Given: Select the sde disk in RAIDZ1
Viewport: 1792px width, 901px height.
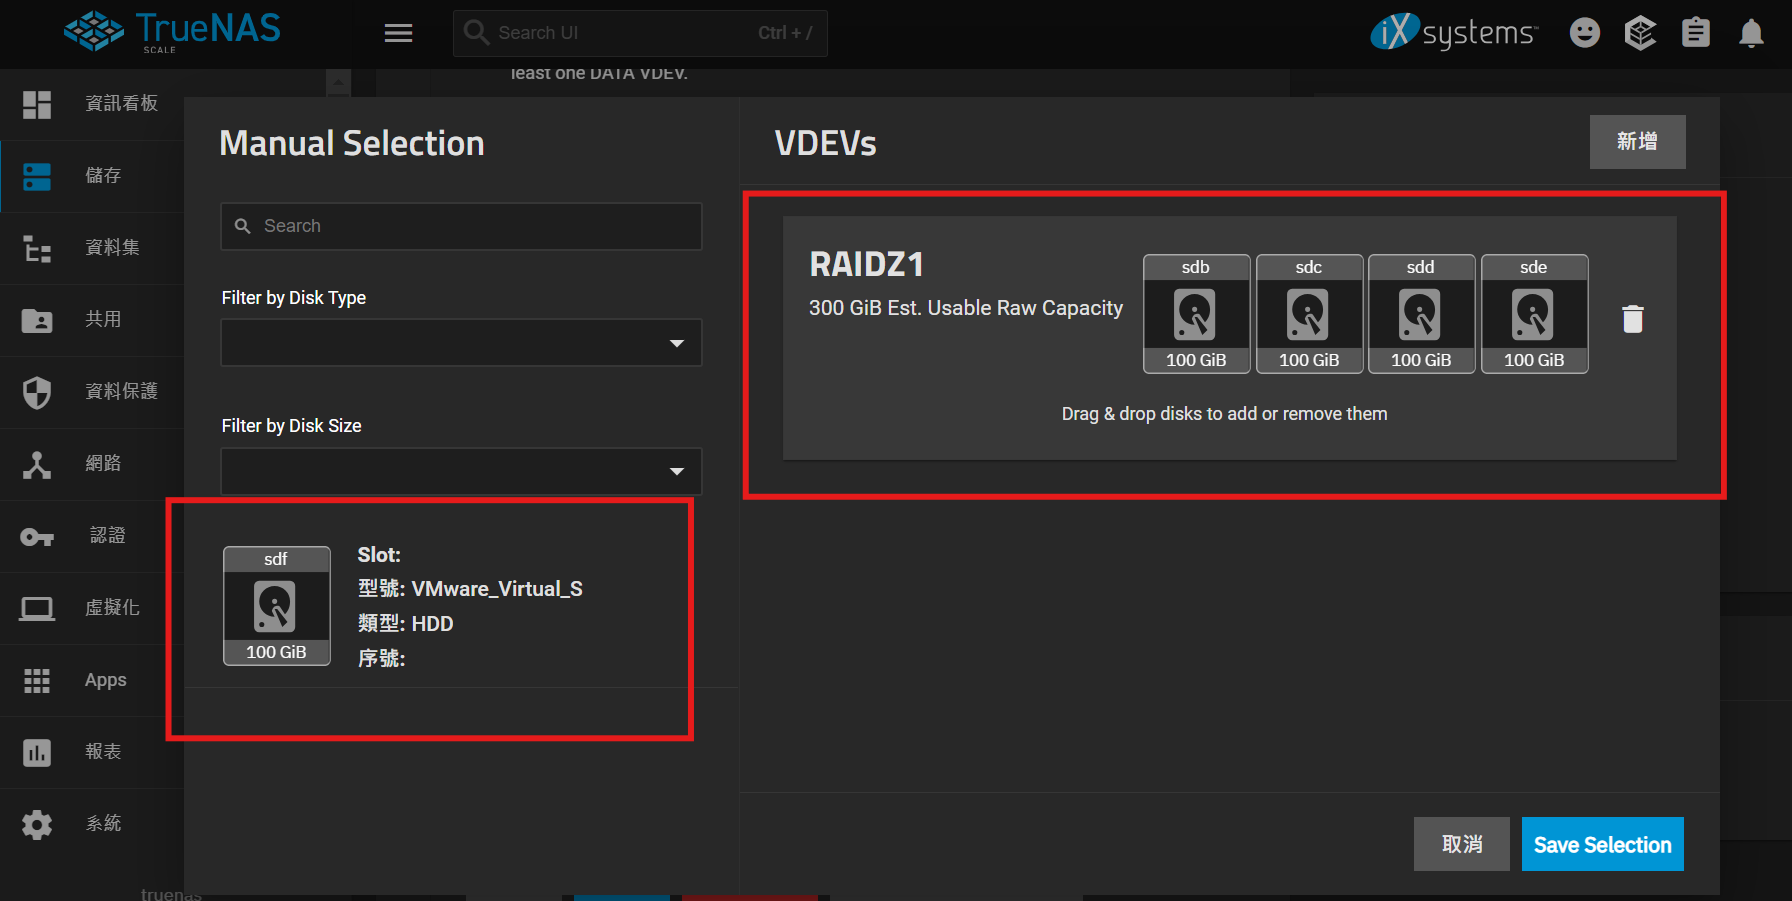Looking at the screenshot, I should coord(1534,314).
